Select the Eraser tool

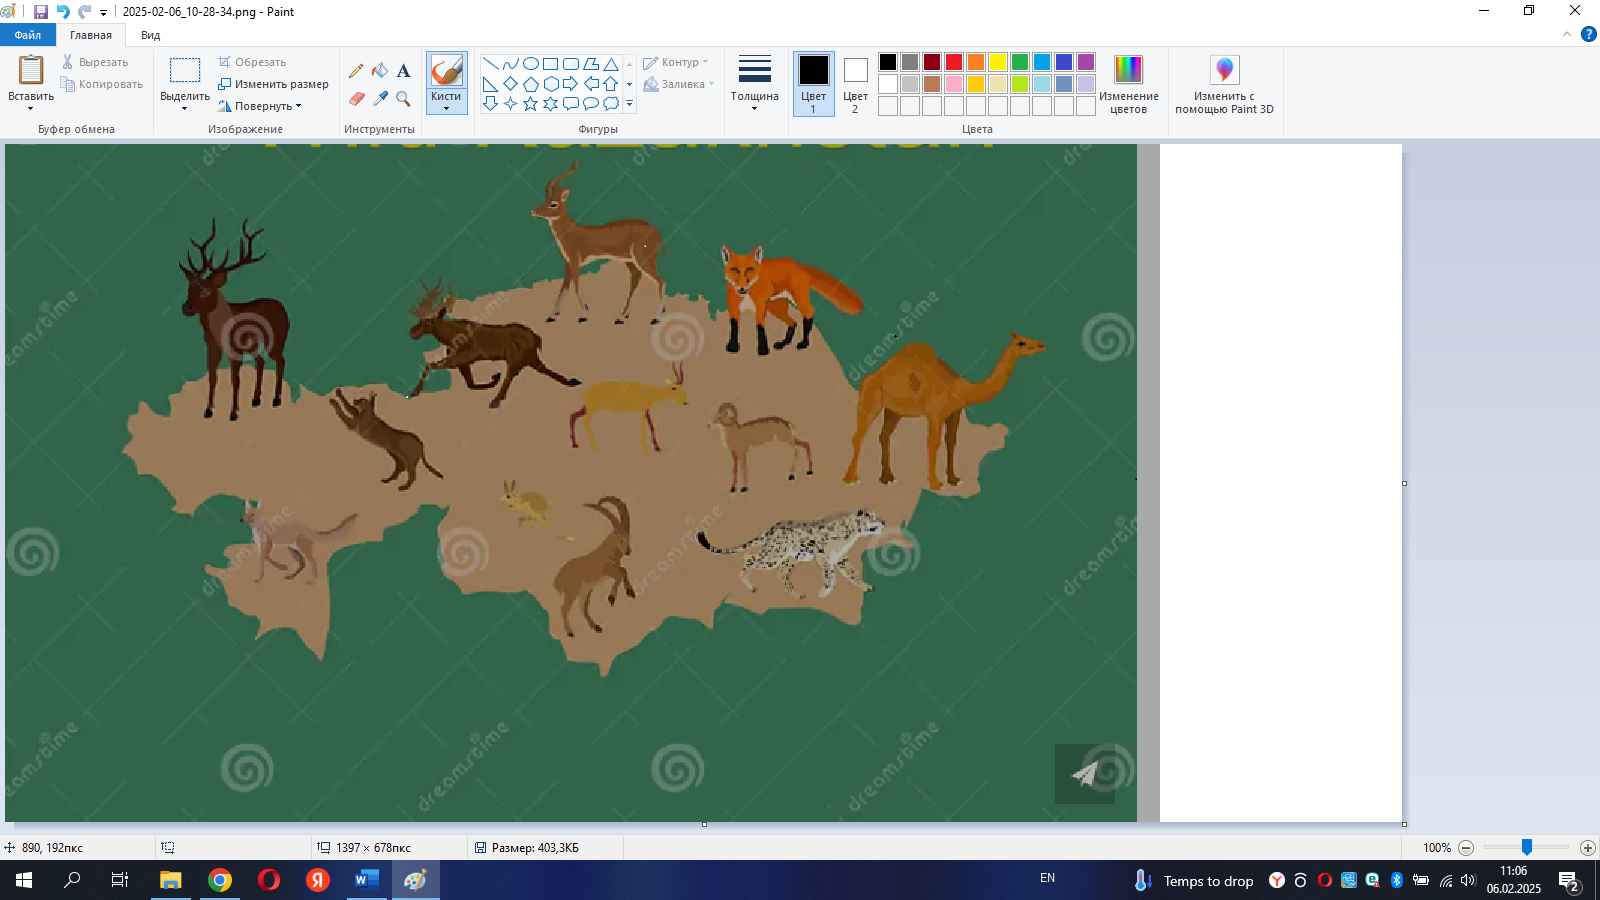coord(356,99)
